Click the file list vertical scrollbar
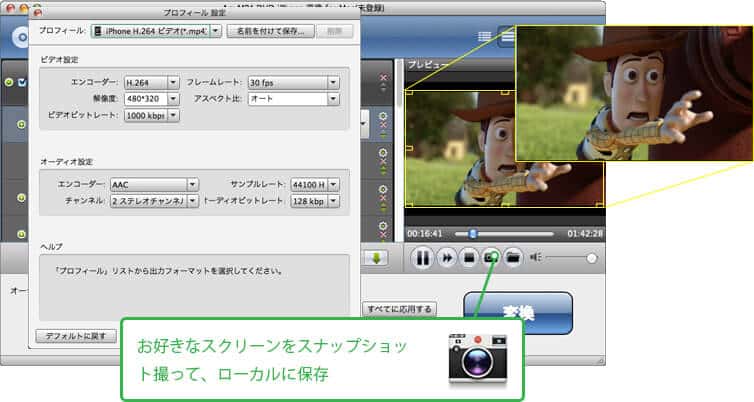This screenshot has width=754, height=402. [399, 84]
